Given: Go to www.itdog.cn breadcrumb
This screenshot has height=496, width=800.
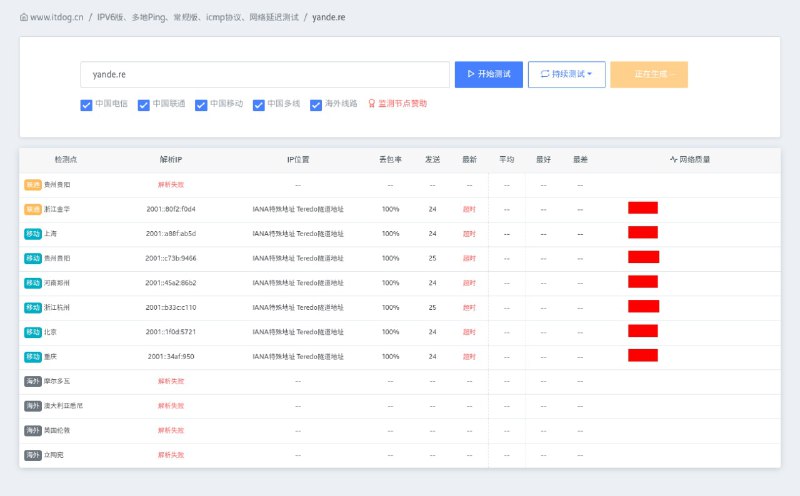Looking at the screenshot, I should (56, 17).
